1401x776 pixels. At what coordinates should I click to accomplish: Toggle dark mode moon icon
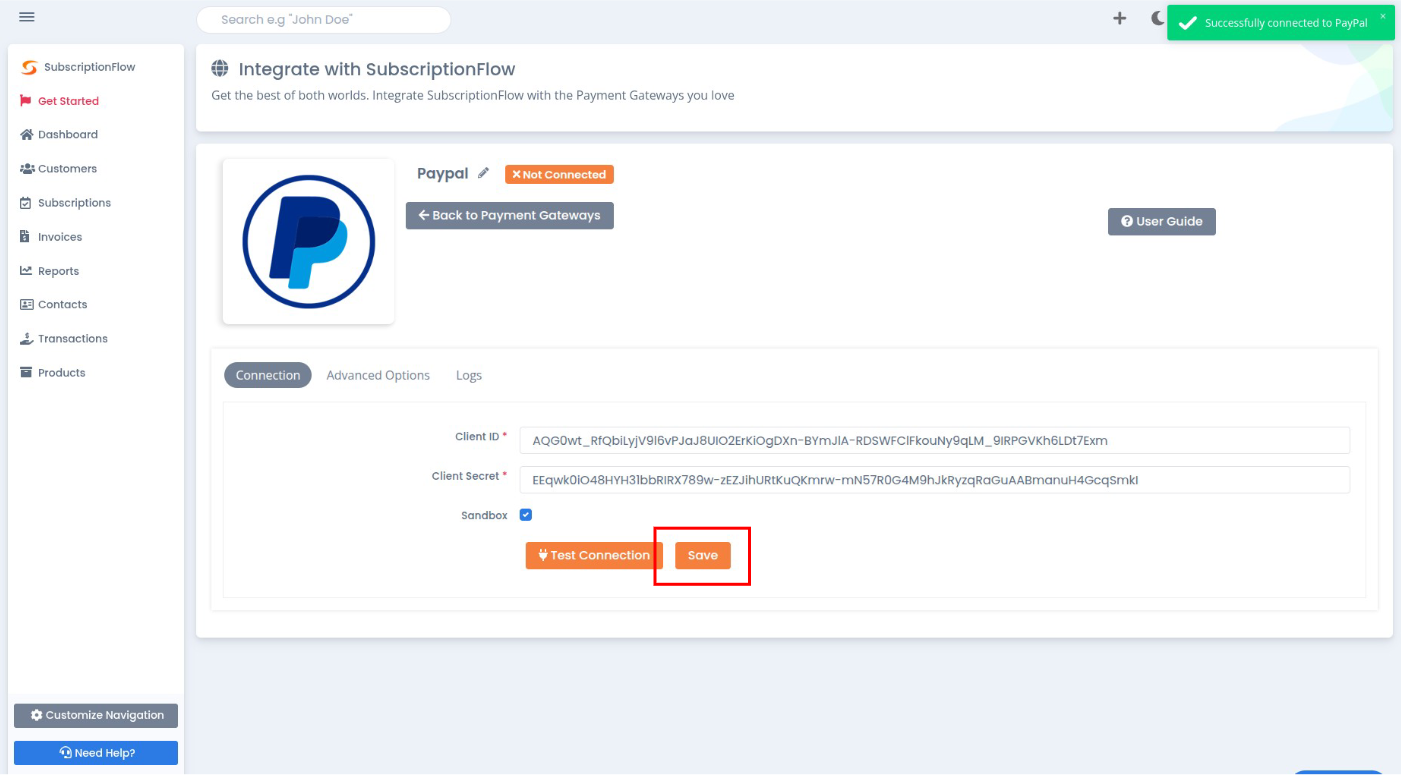[x=1158, y=18]
